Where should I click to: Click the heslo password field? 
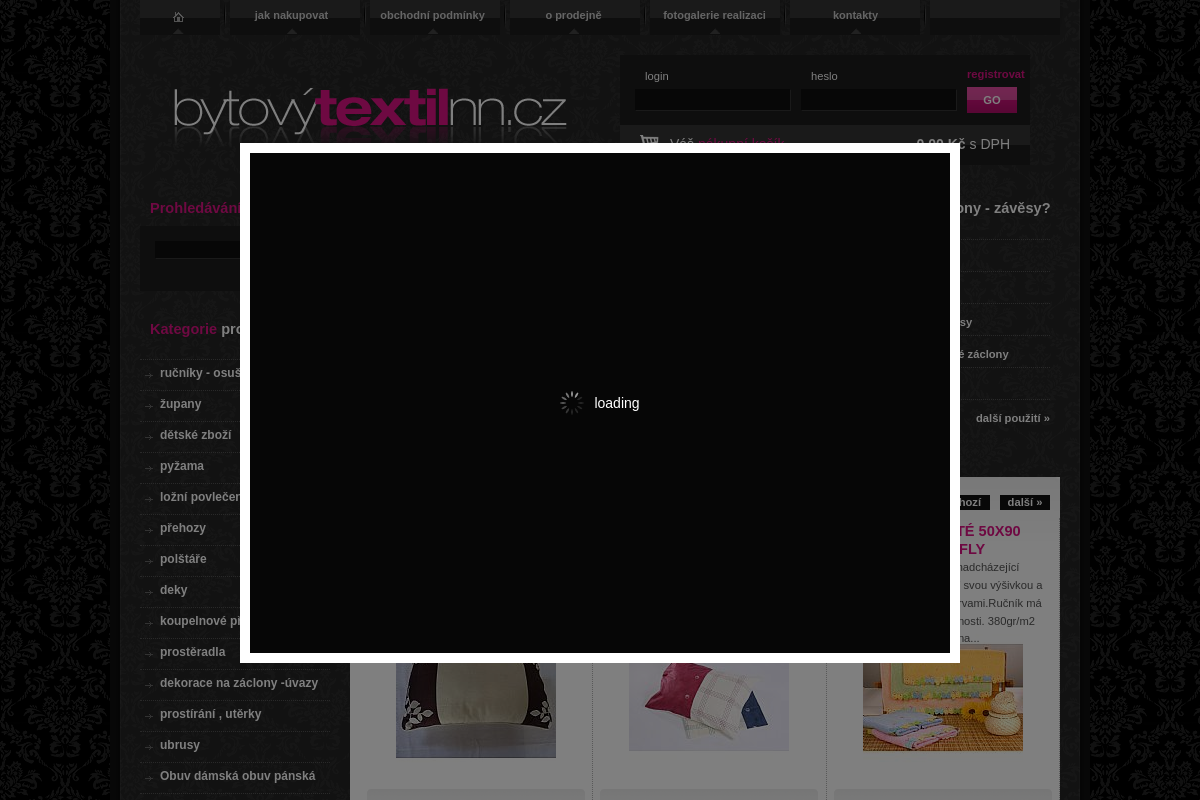pos(878,100)
